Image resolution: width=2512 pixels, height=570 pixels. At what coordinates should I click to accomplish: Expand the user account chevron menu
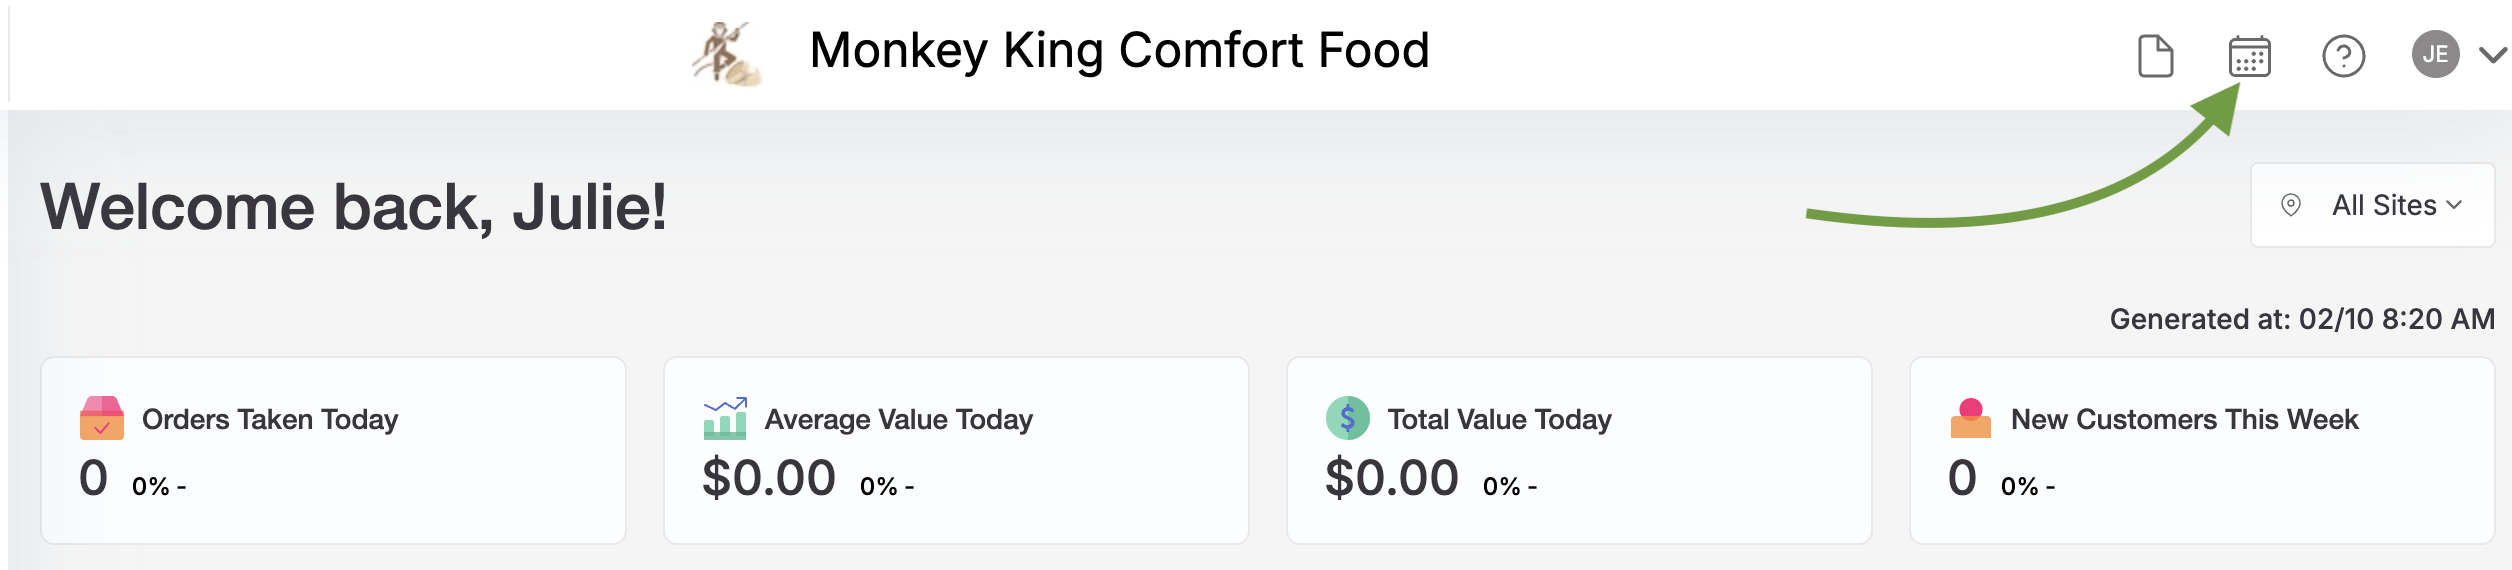(x=2493, y=55)
